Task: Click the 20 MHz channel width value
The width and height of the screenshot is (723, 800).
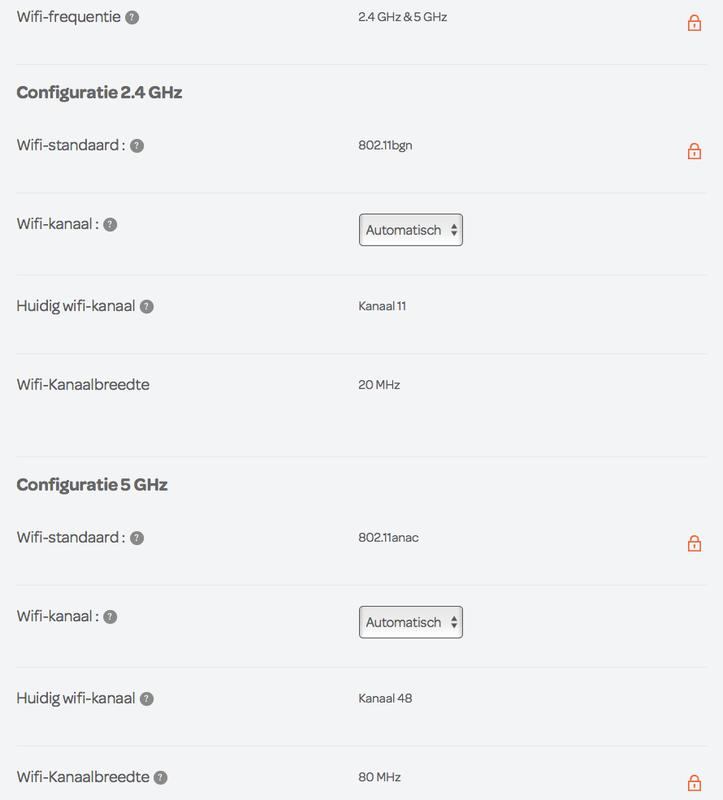Action: coord(379,385)
